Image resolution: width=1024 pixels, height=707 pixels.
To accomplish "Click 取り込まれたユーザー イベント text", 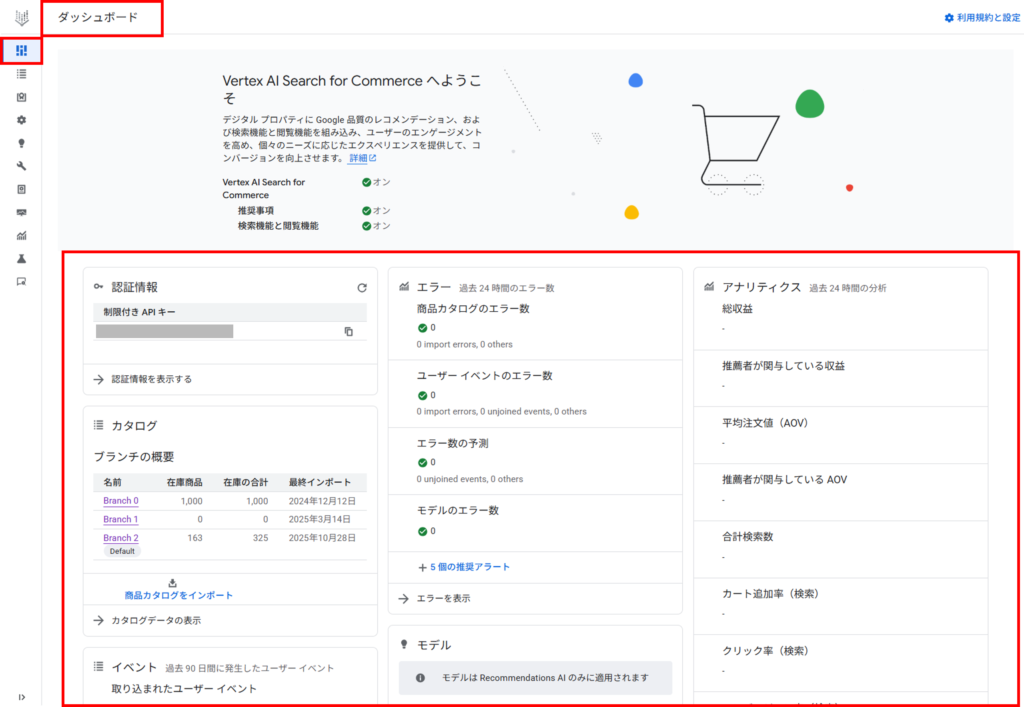I will click(x=184, y=689).
